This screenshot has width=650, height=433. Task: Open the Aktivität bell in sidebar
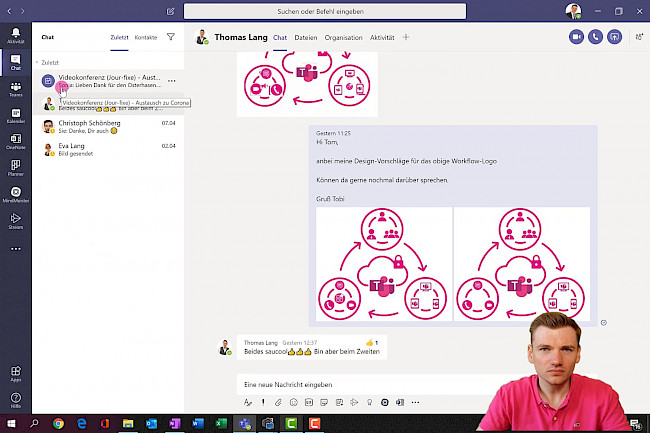(x=16, y=36)
